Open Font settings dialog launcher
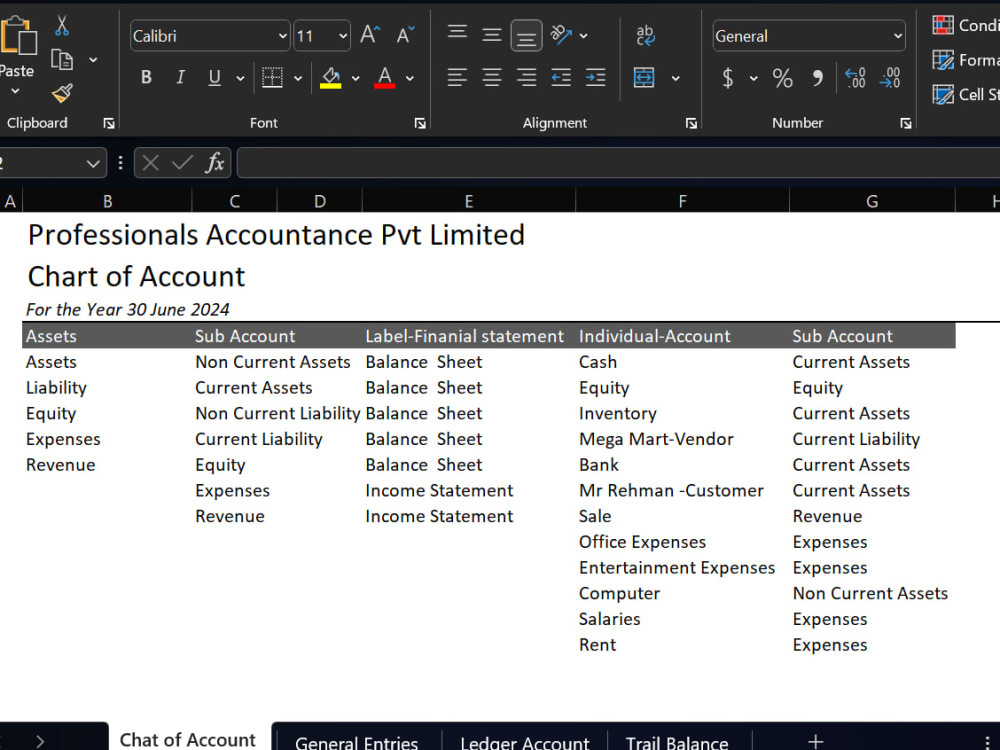1000x750 pixels. click(420, 123)
